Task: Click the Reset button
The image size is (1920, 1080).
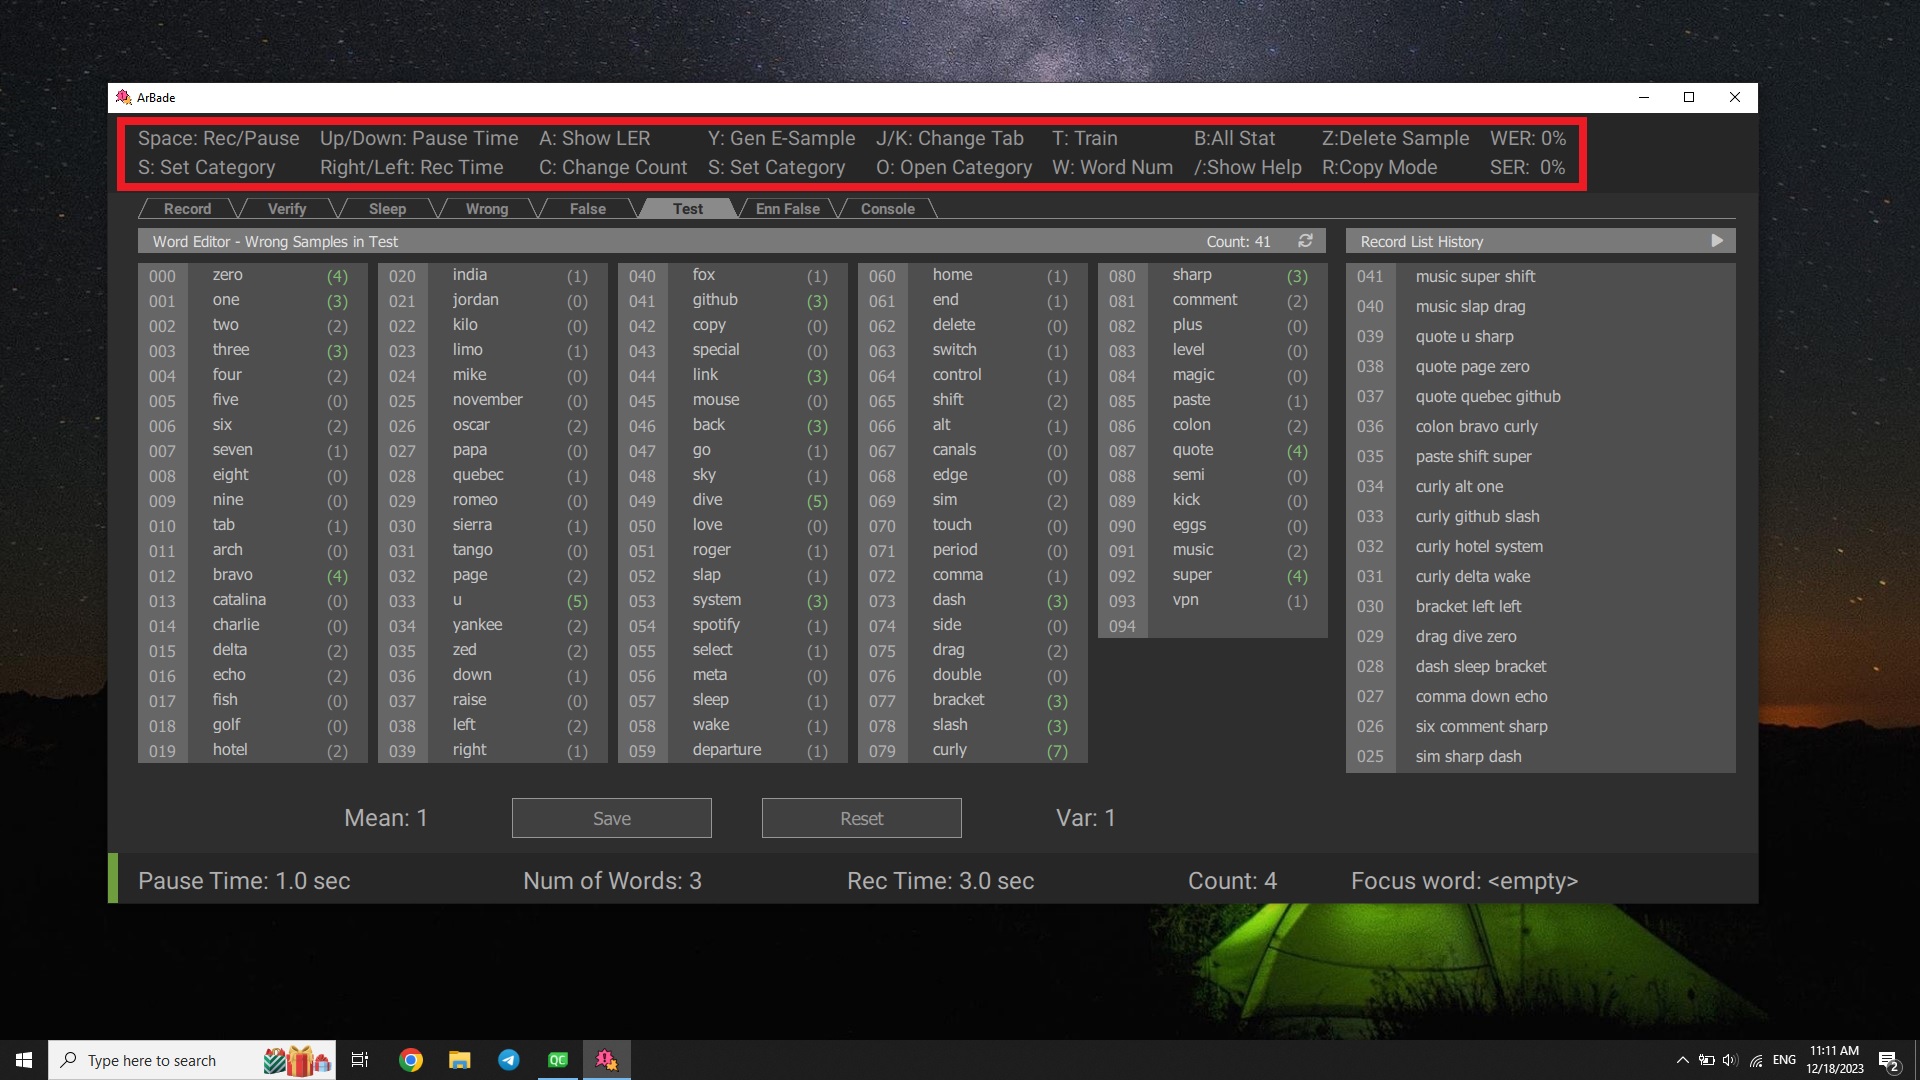Action: [x=861, y=818]
